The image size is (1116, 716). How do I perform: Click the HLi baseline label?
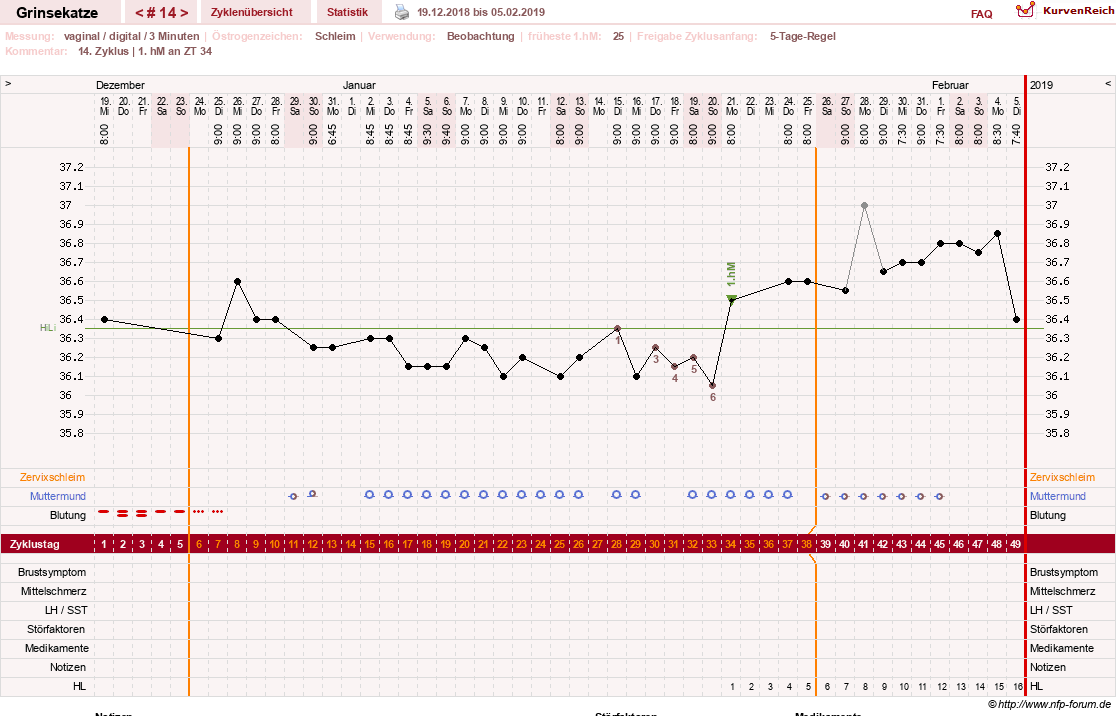coord(48,328)
